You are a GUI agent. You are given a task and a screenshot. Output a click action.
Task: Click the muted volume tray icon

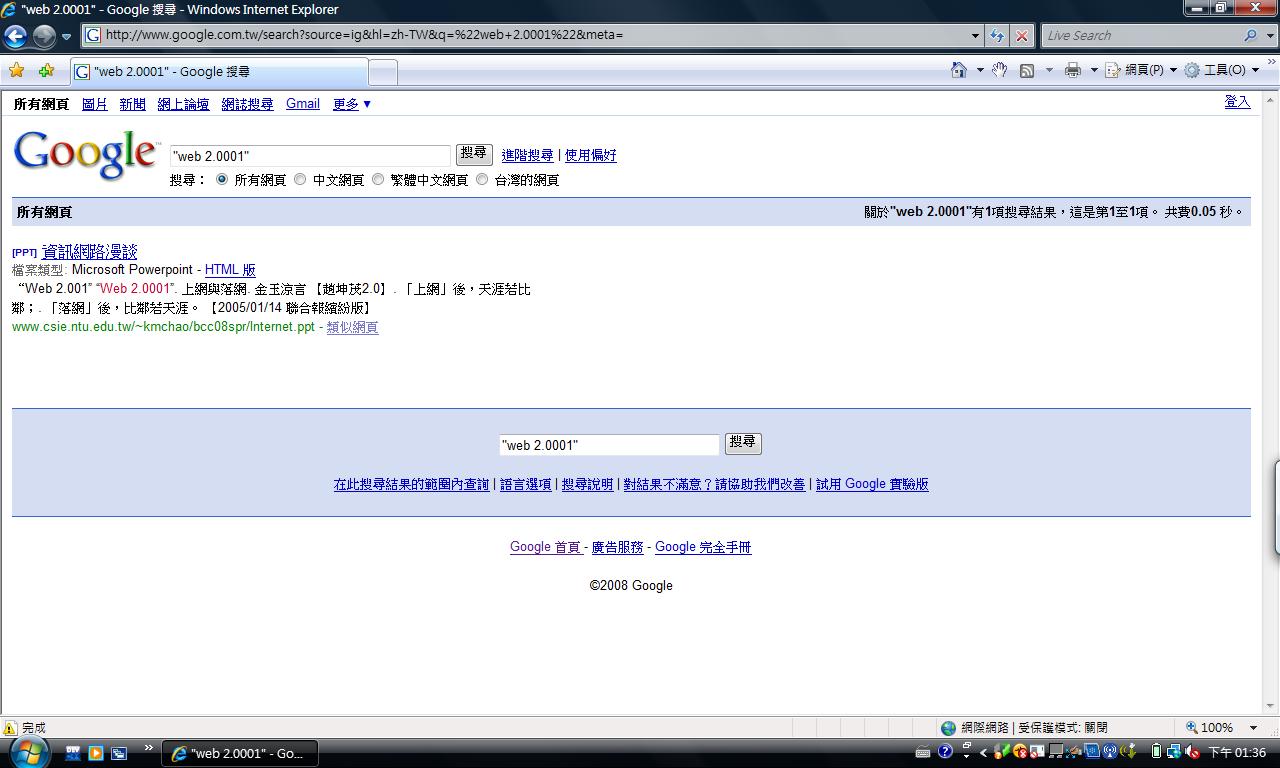coord(1191,752)
